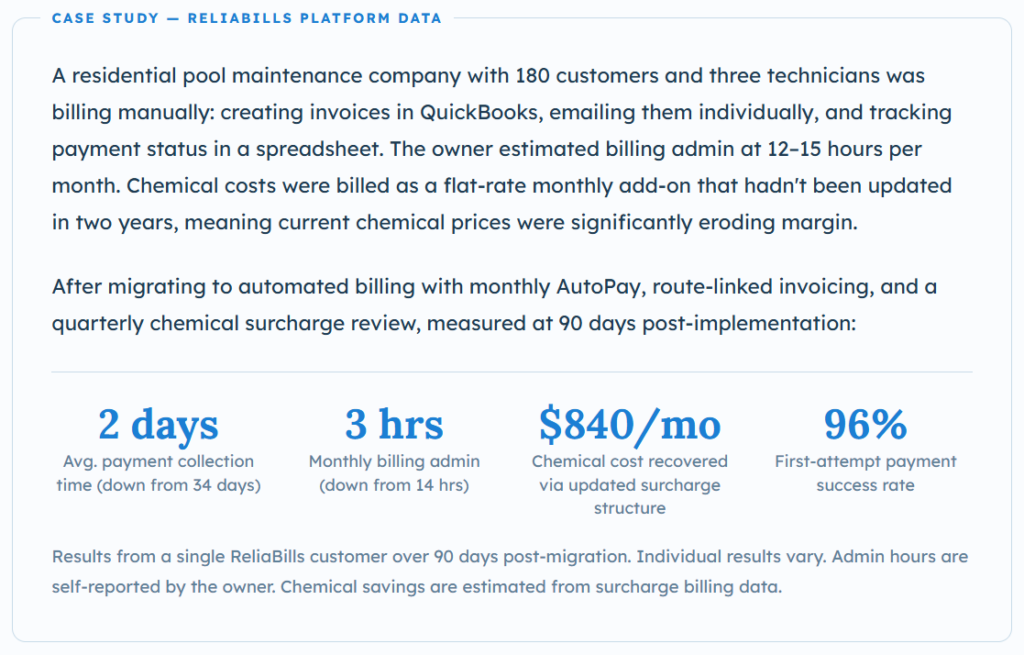Click the Avg. payment collection time caption
The image size is (1024, 655).
tap(158, 473)
